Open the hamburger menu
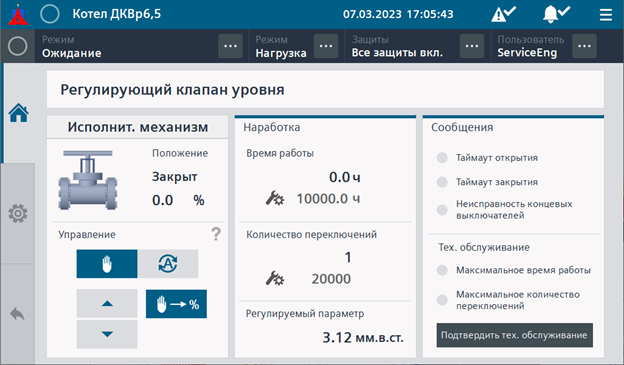This screenshot has height=365, width=624. tap(606, 15)
